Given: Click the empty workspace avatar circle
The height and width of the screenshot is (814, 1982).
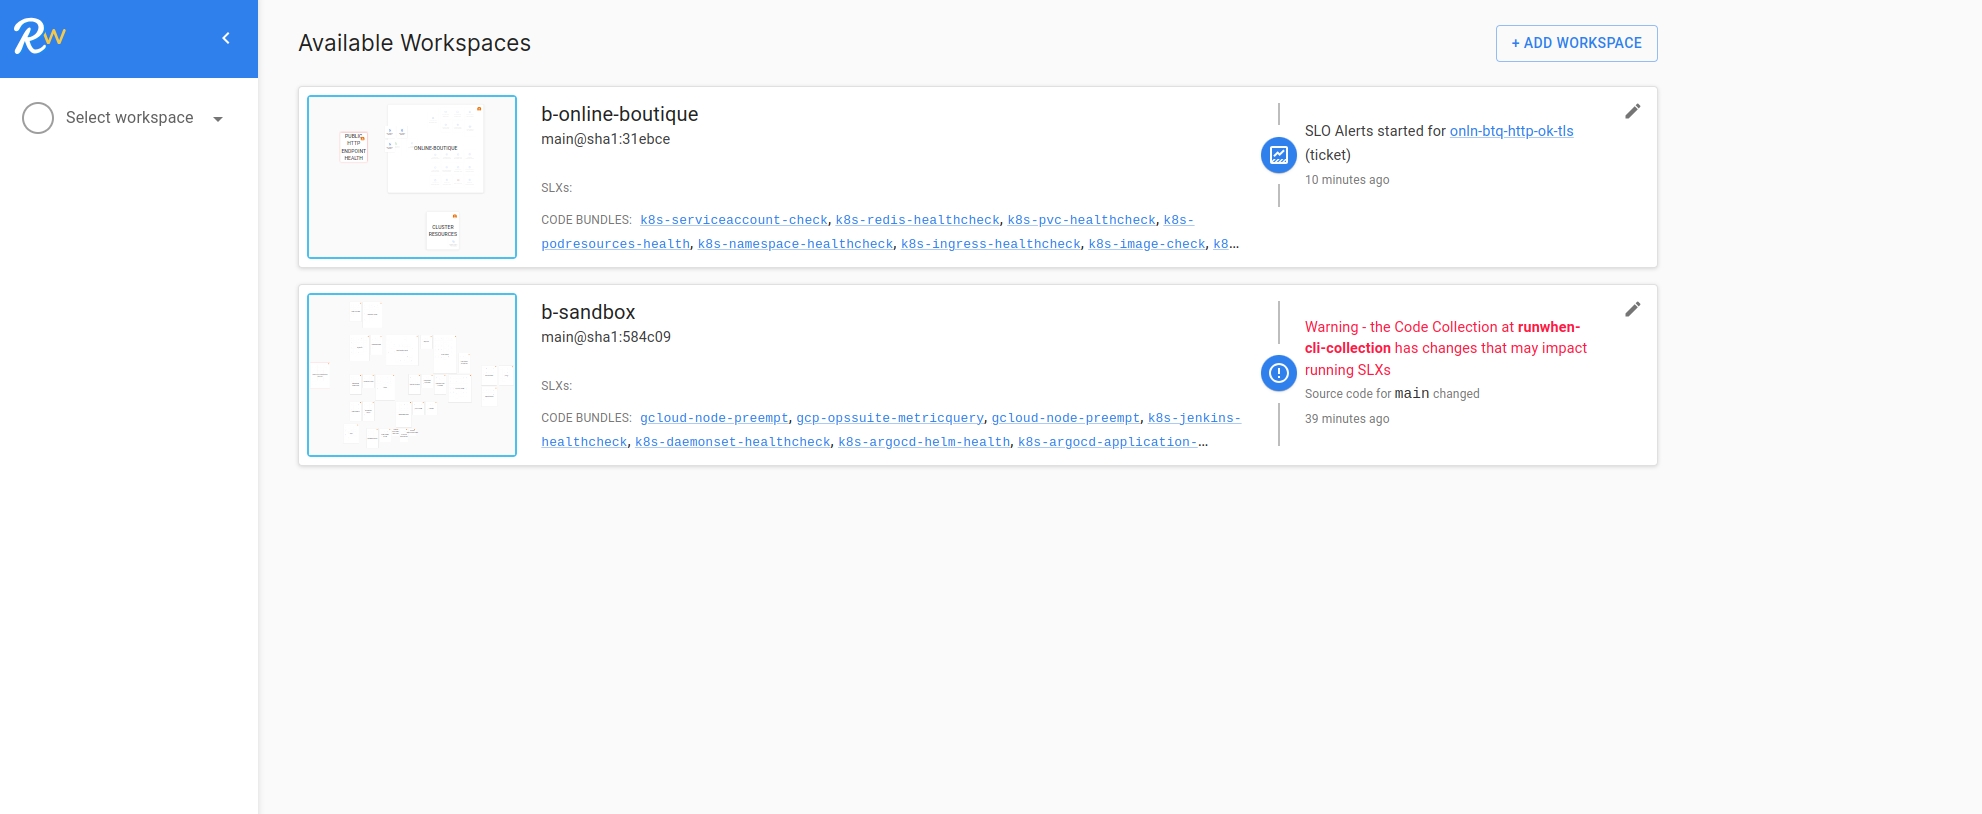Looking at the screenshot, I should (38, 118).
